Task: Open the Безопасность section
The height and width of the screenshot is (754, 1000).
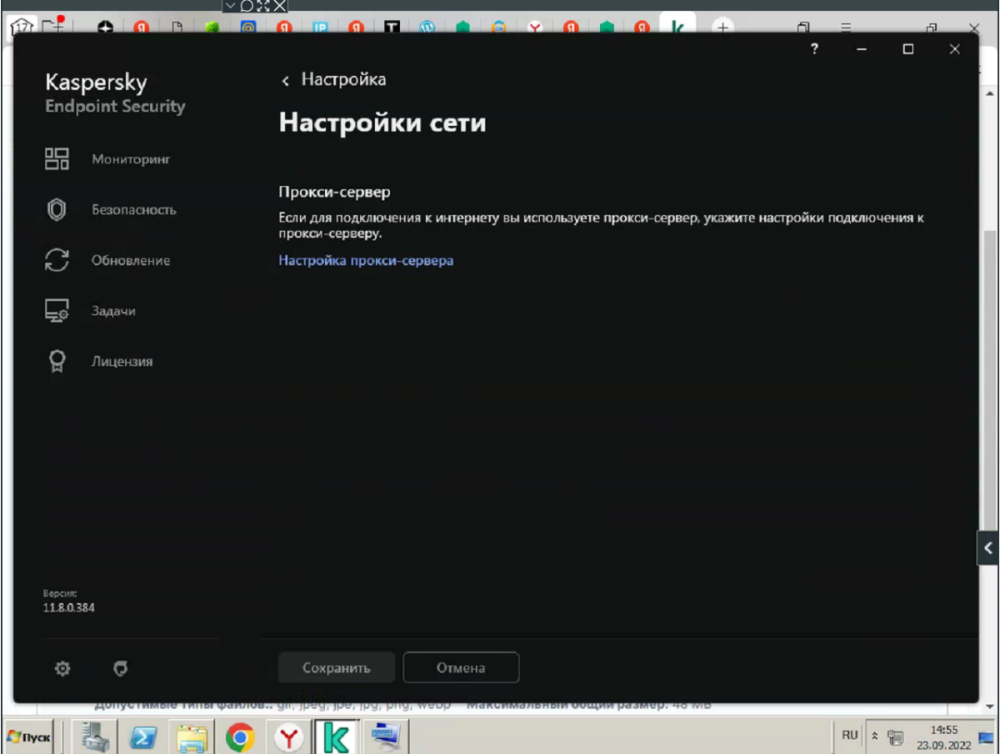Action: [134, 209]
